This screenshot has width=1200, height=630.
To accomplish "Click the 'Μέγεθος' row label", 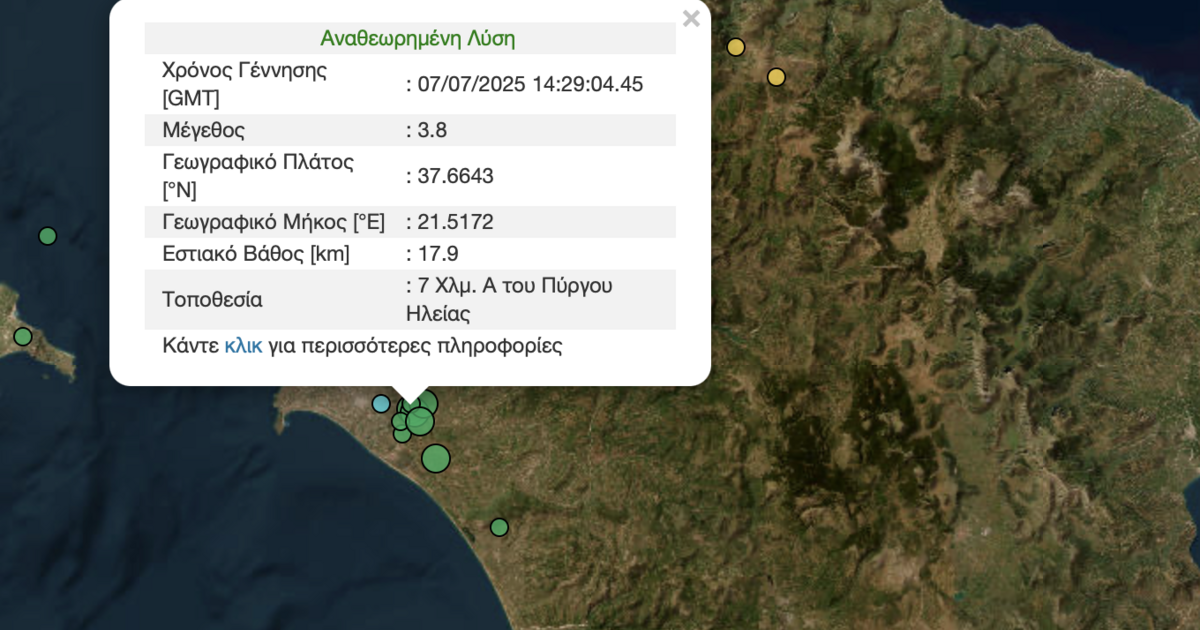I will tap(203, 130).
